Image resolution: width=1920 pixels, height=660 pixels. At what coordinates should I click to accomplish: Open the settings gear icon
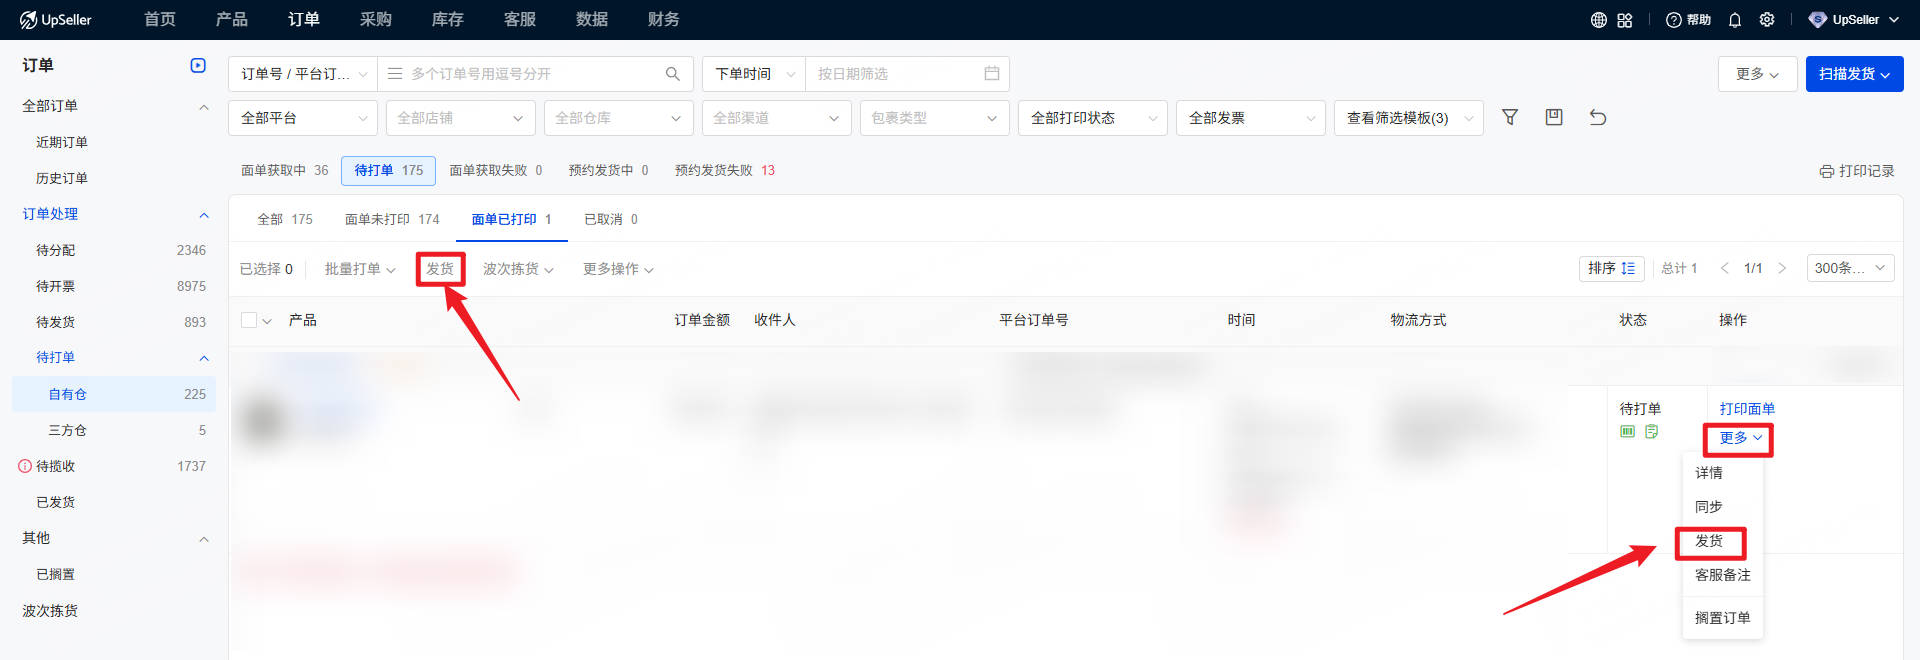point(1767,20)
